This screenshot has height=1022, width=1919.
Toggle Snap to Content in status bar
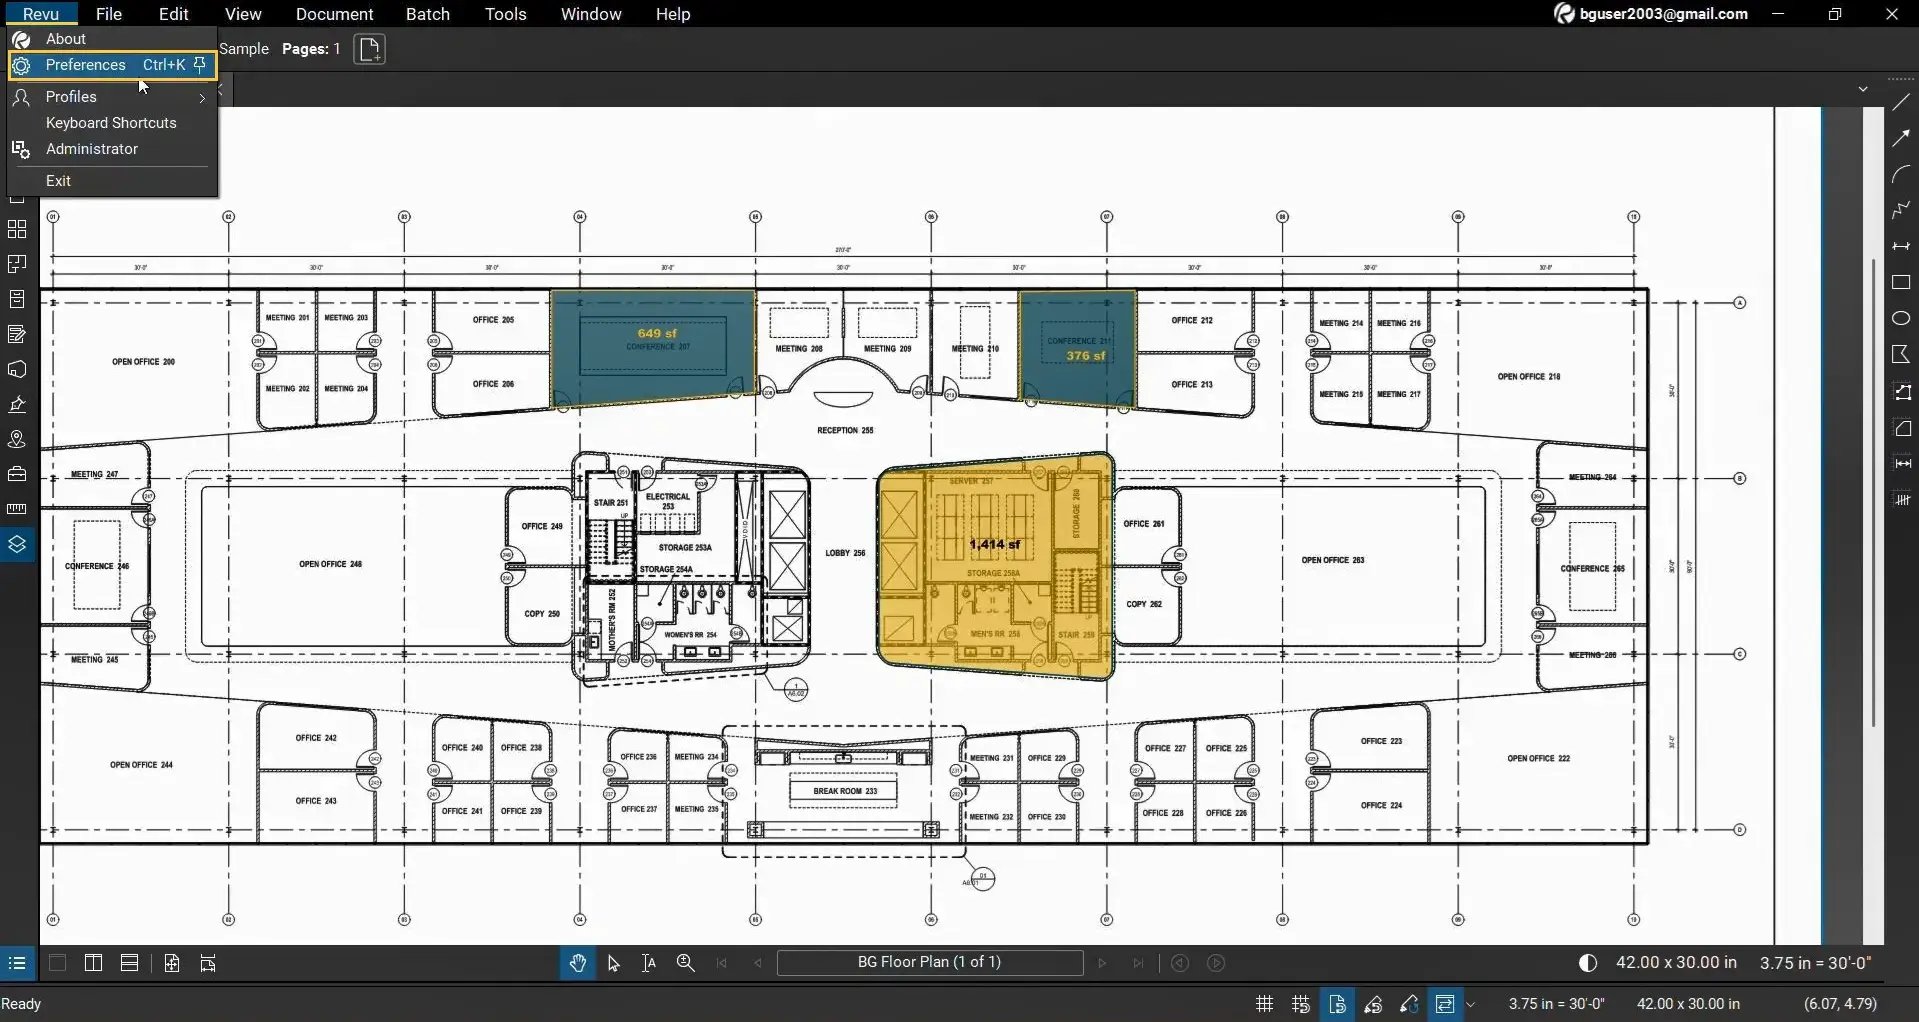1337,1004
